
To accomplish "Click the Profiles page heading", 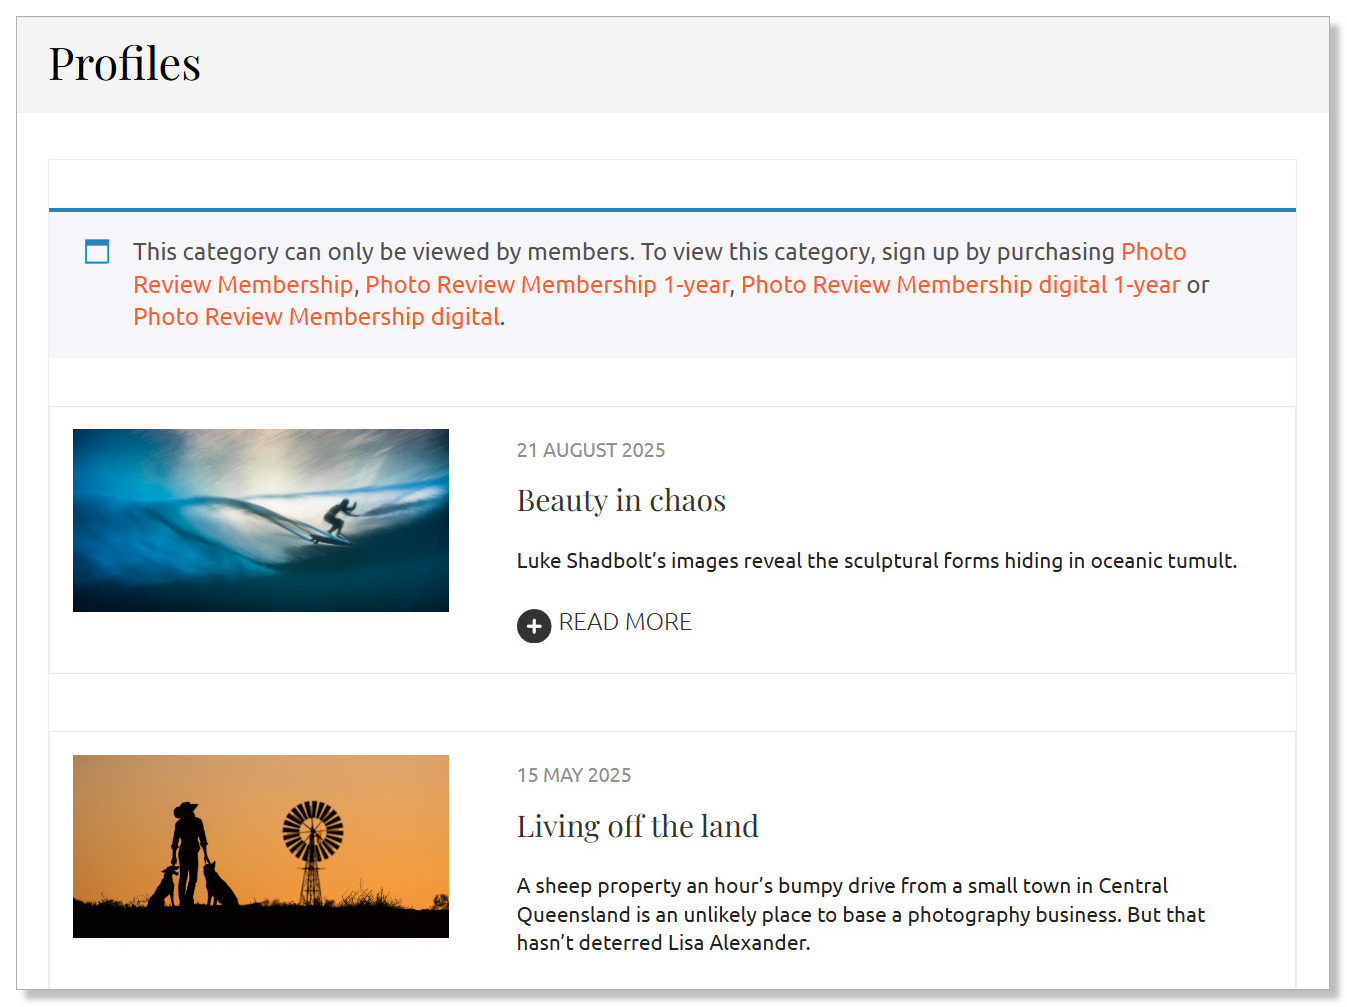I will [x=125, y=64].
